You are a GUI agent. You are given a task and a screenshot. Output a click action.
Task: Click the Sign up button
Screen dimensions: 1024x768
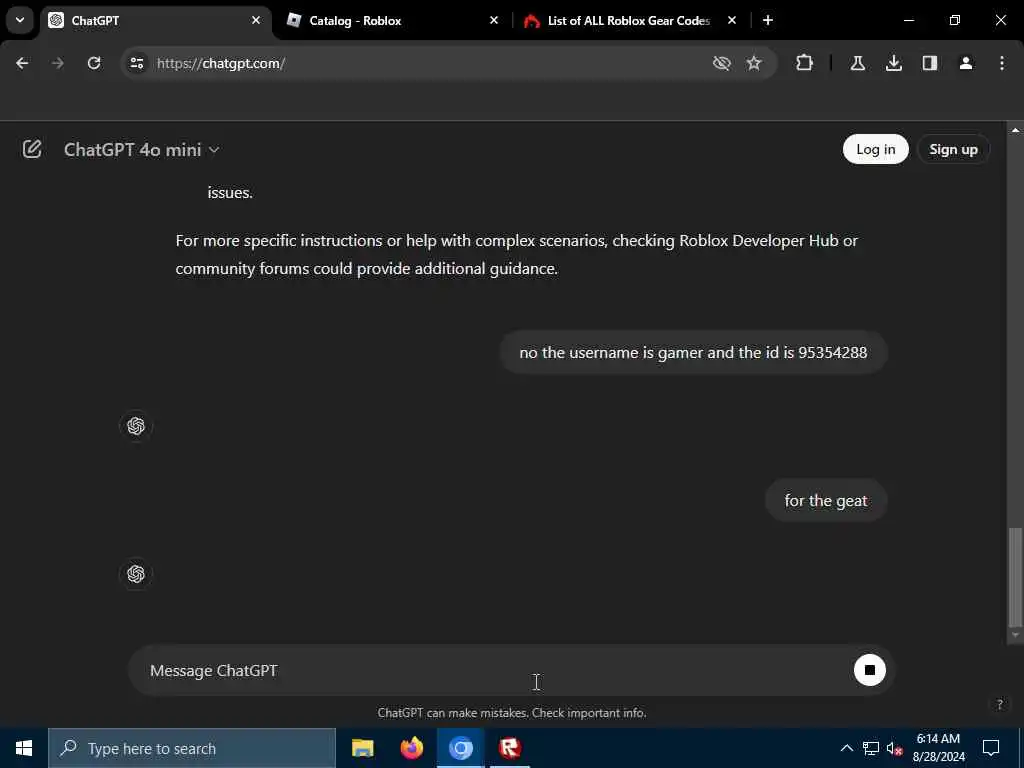[953, 150]
